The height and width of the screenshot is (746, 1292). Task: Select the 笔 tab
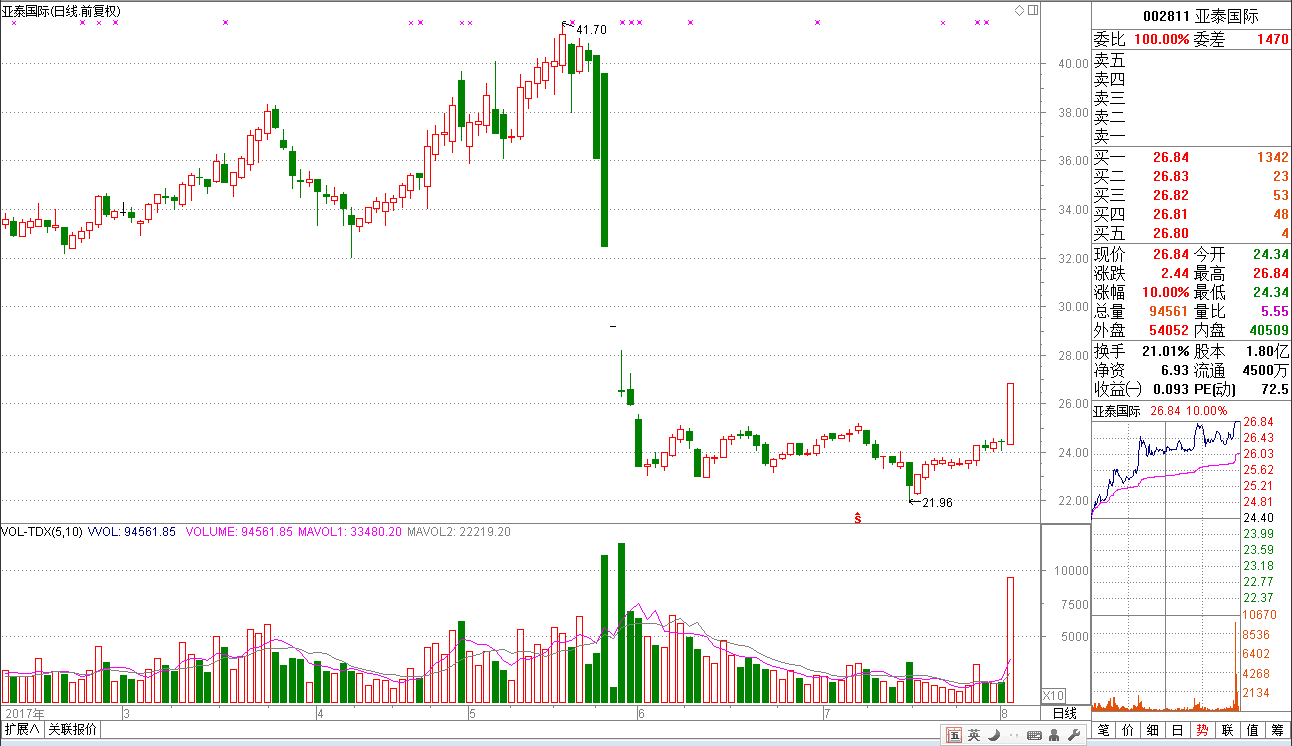coord(1104,730)
